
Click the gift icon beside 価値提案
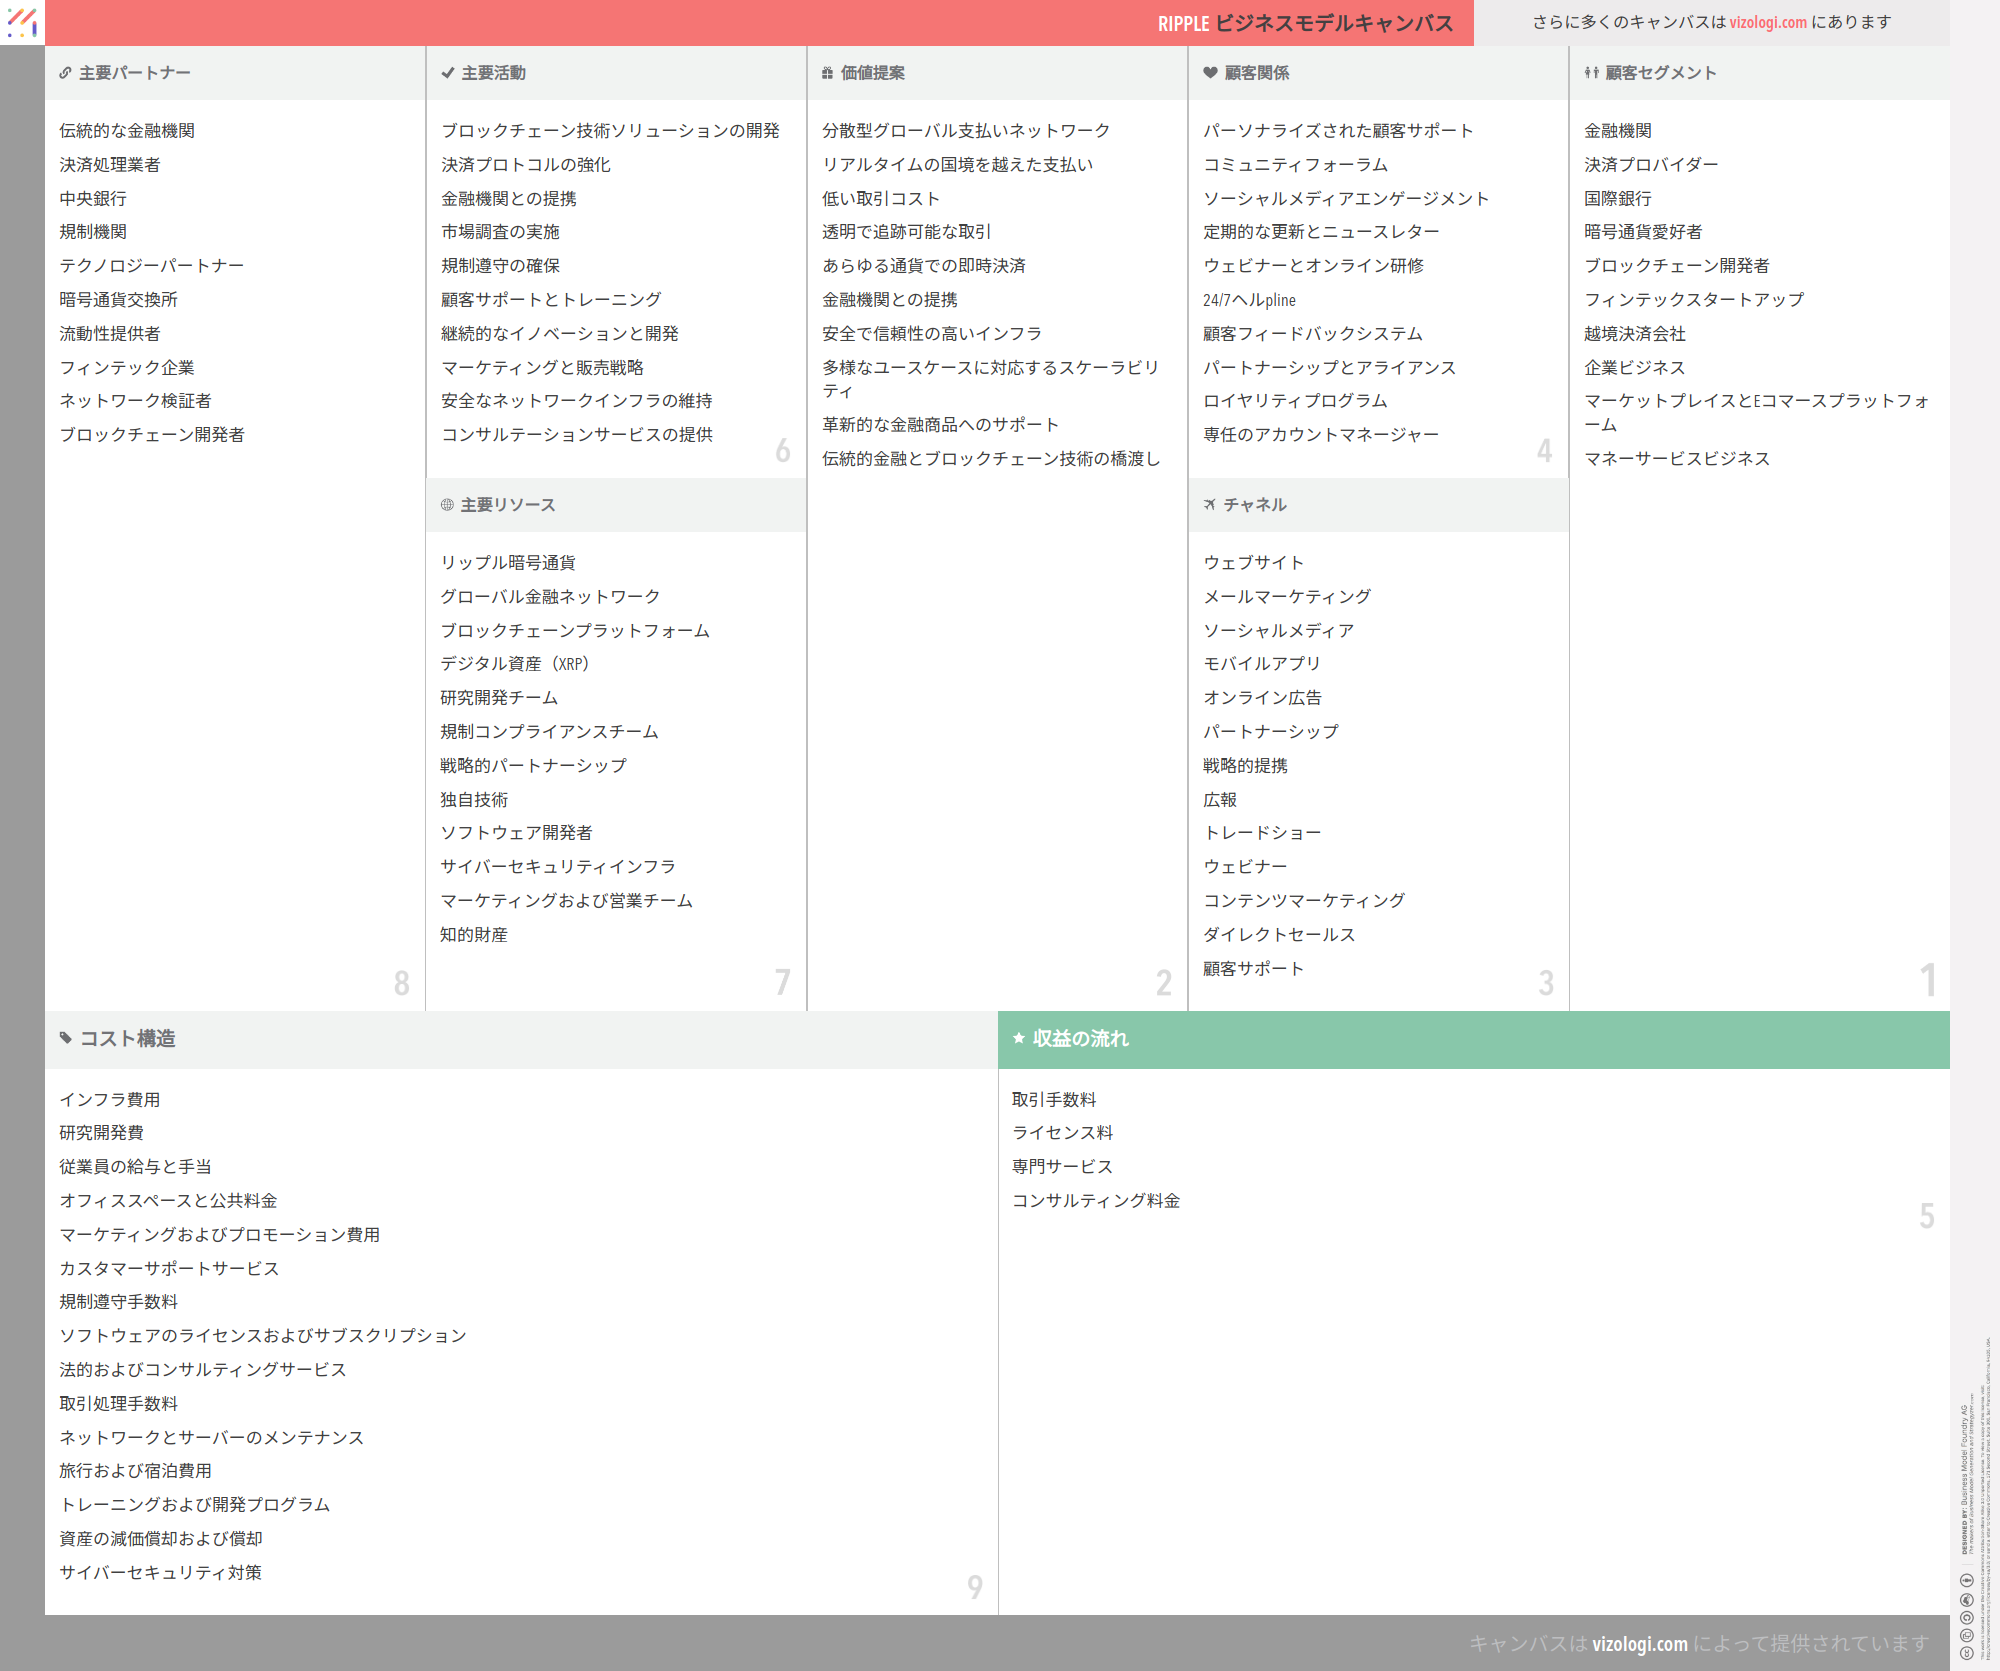tap(827, 73)
